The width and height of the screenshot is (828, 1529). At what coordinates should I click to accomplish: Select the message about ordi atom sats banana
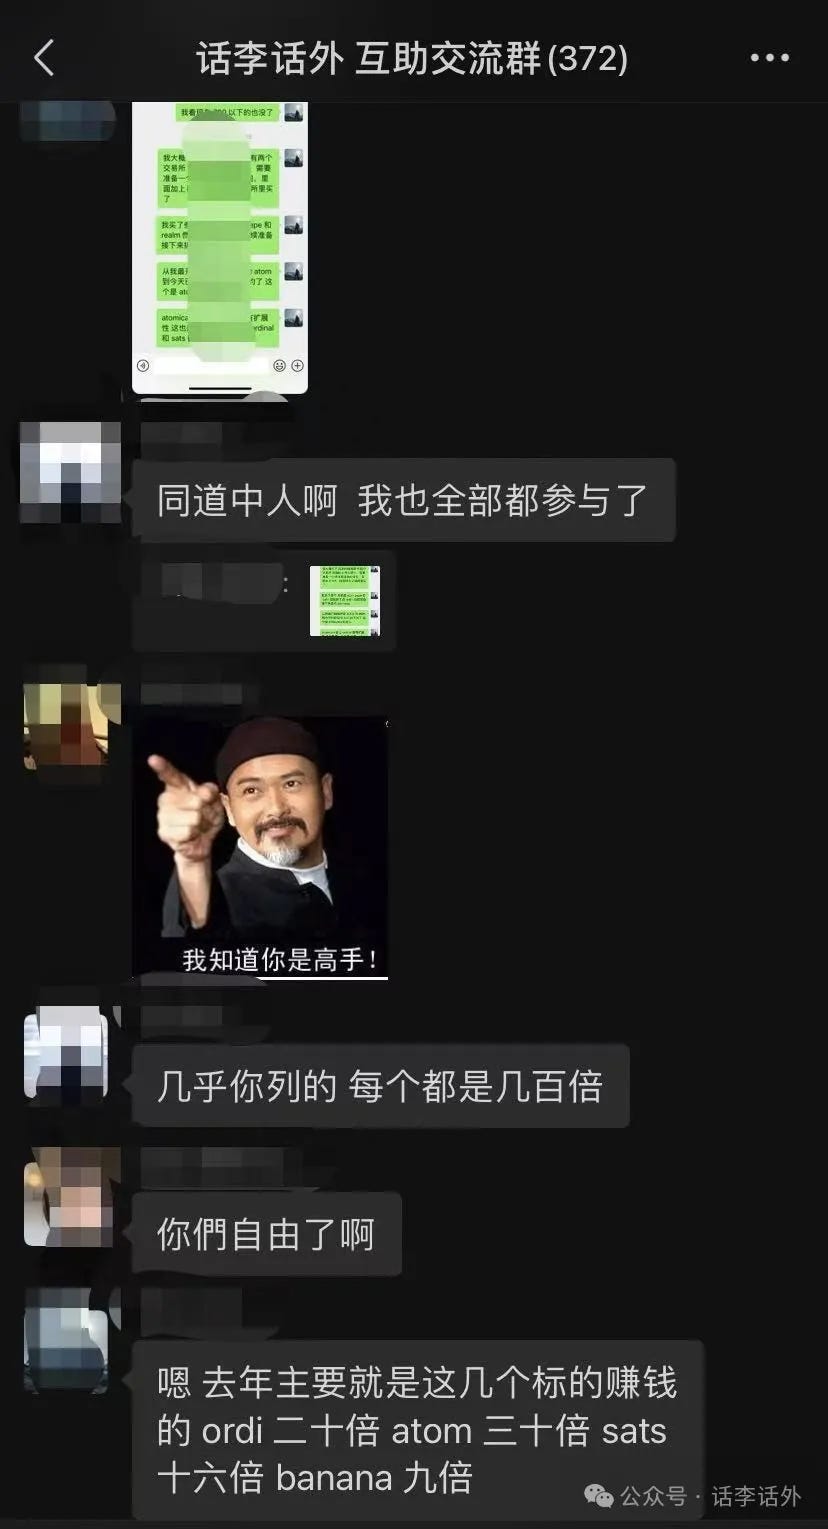point(418,1430)
